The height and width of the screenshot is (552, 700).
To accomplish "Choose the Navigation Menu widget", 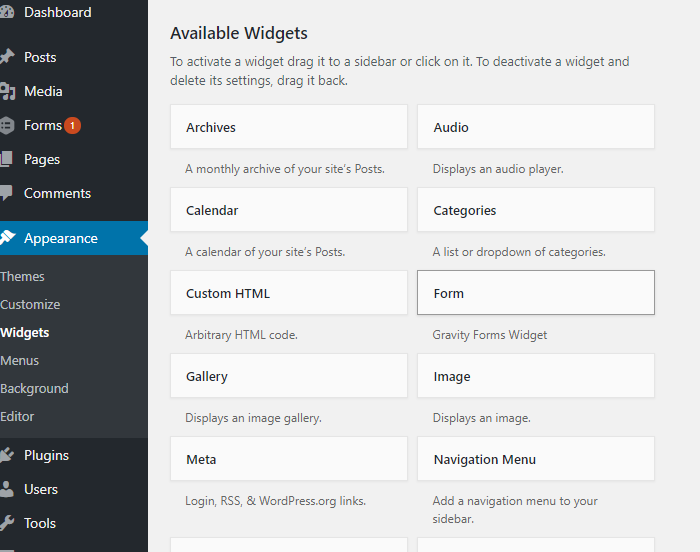I will click(536, 460).
